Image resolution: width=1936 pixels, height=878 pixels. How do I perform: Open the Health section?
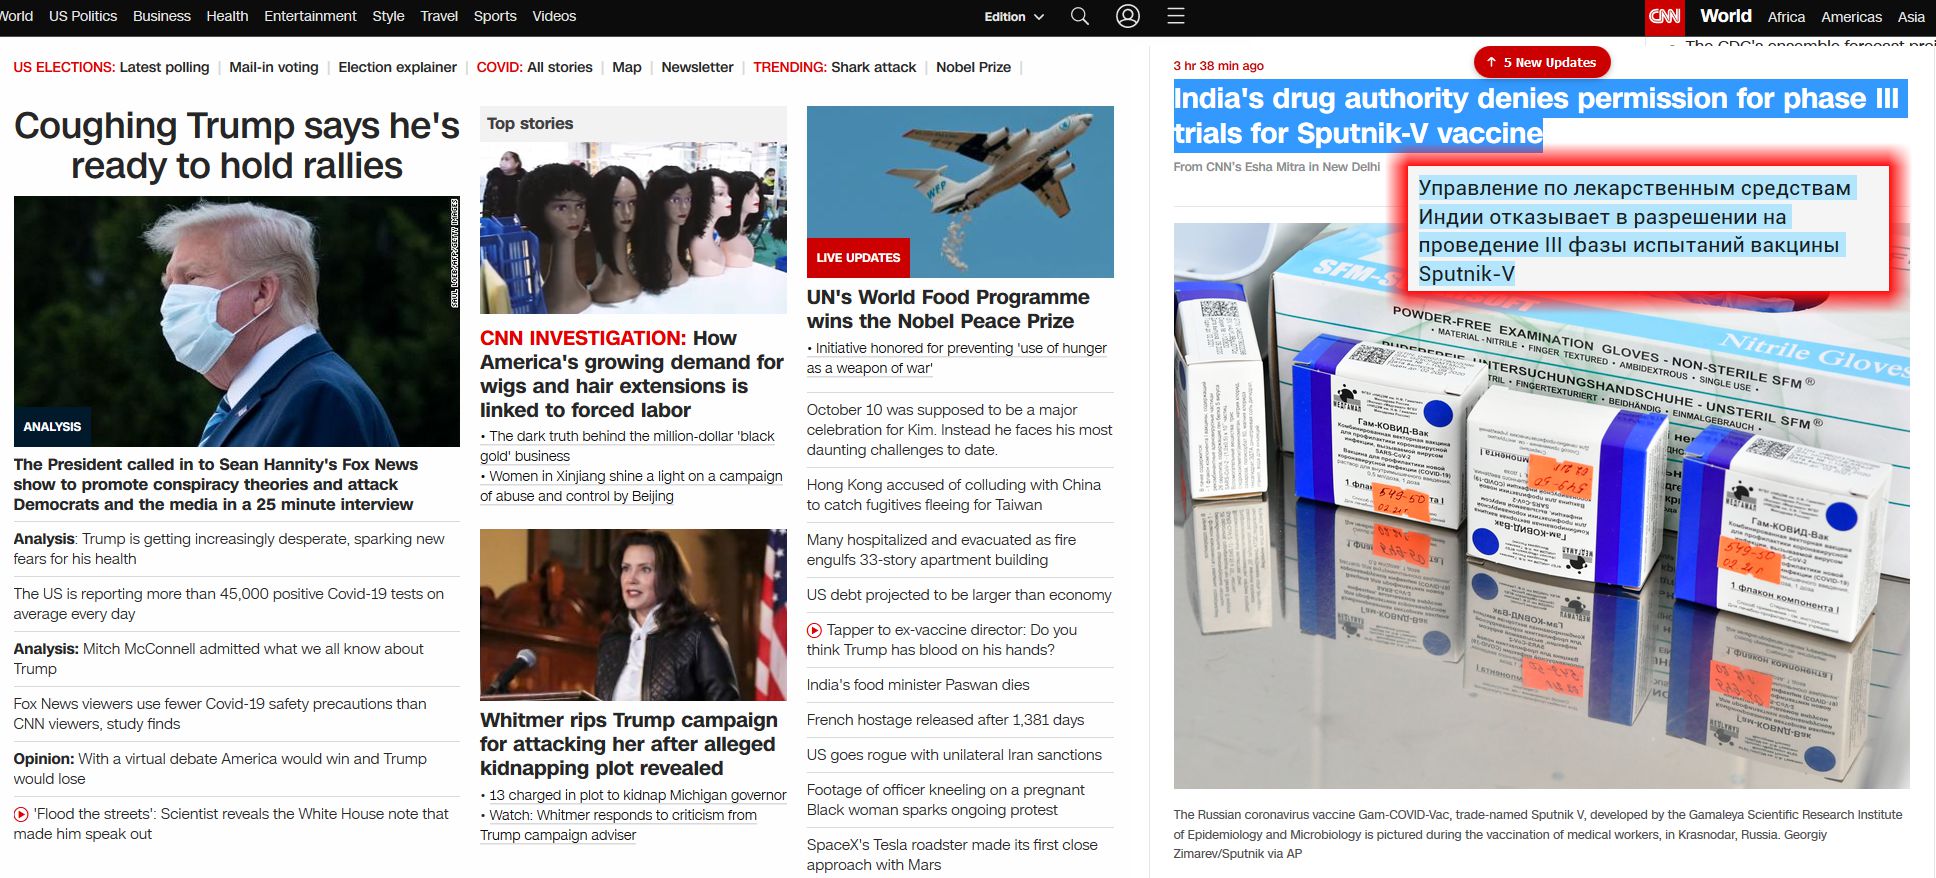click(227, 16)
